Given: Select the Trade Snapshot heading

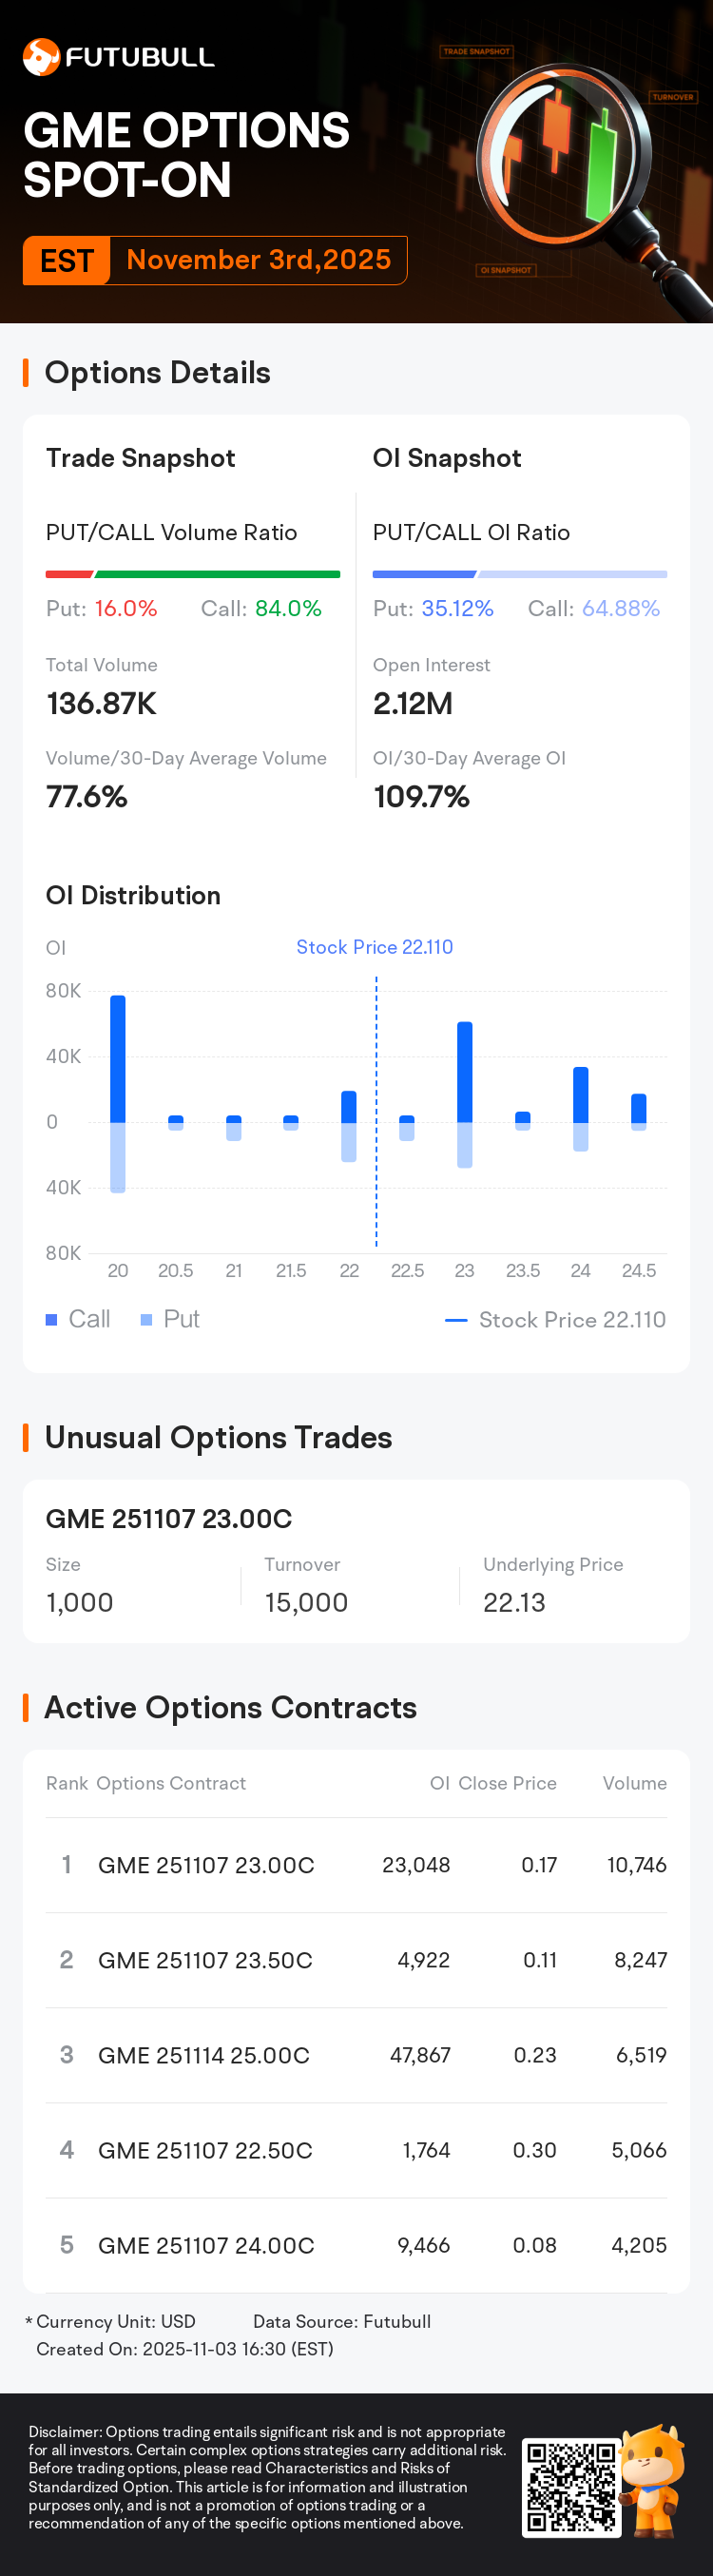Looking at the screenshot, I should 140,458.
